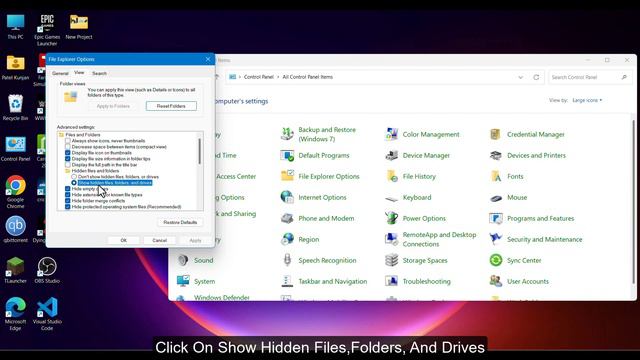Open Taskbar and Navigation icon
The height and width of the screenshot is (360, 640).
tap(287, 281)
